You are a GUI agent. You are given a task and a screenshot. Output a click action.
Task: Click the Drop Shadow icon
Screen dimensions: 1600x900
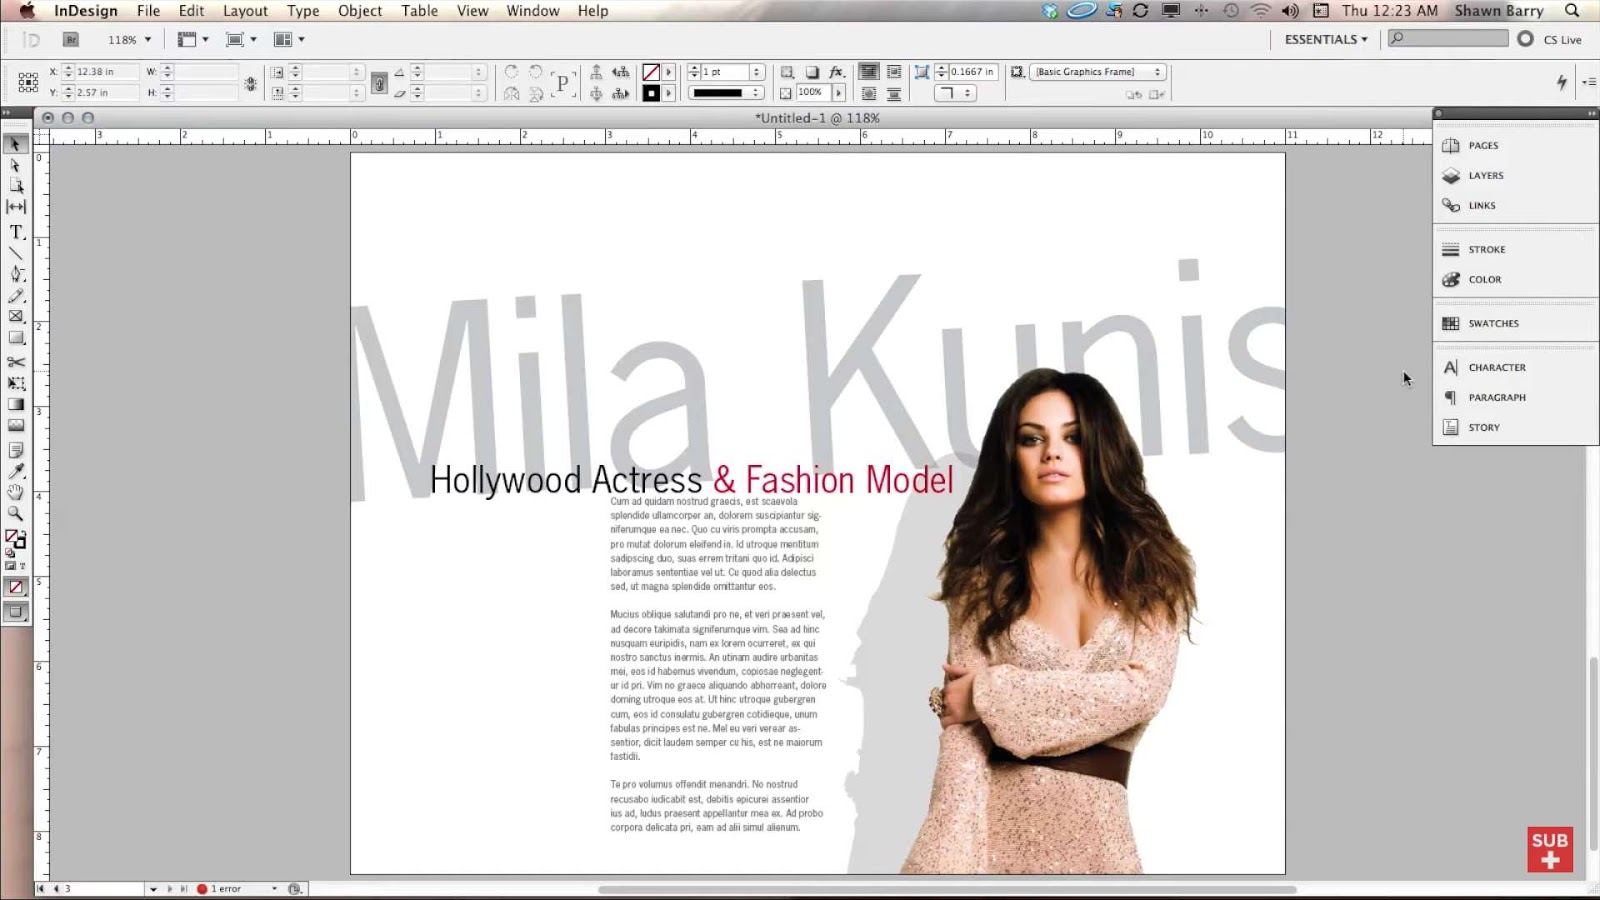(812, 72)
